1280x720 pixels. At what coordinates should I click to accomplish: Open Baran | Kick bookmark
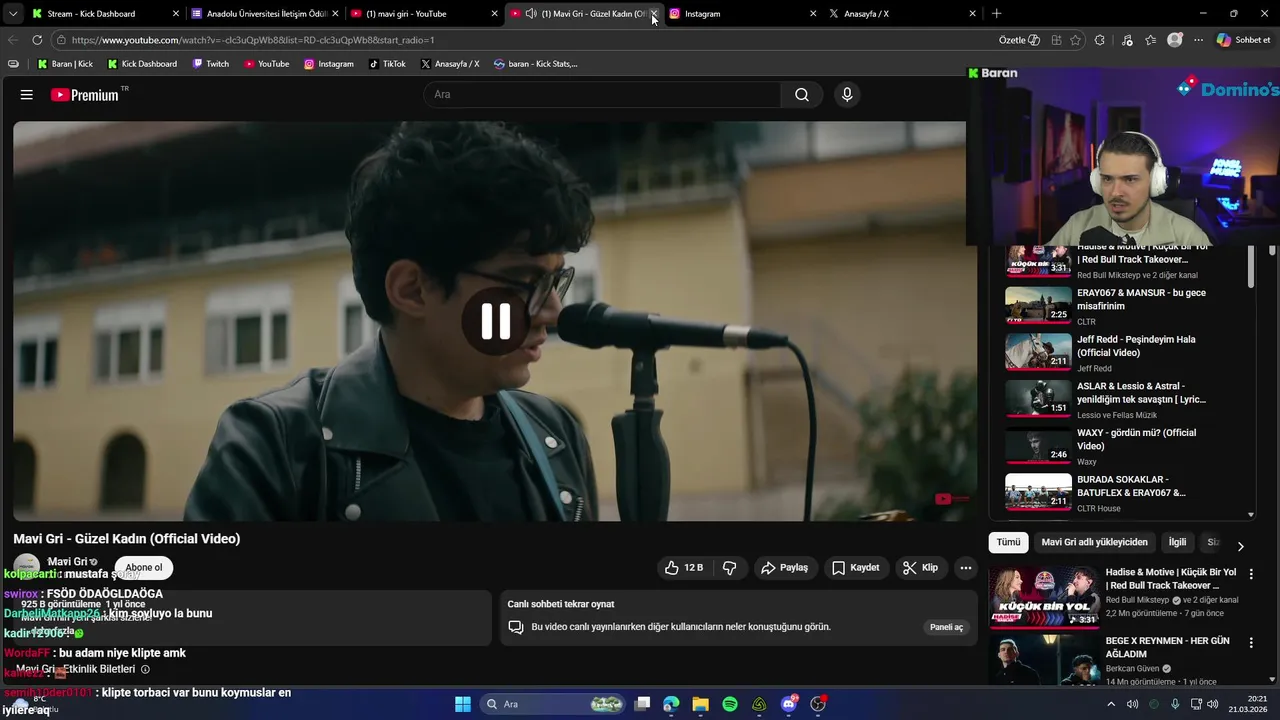tap(65, 64)
